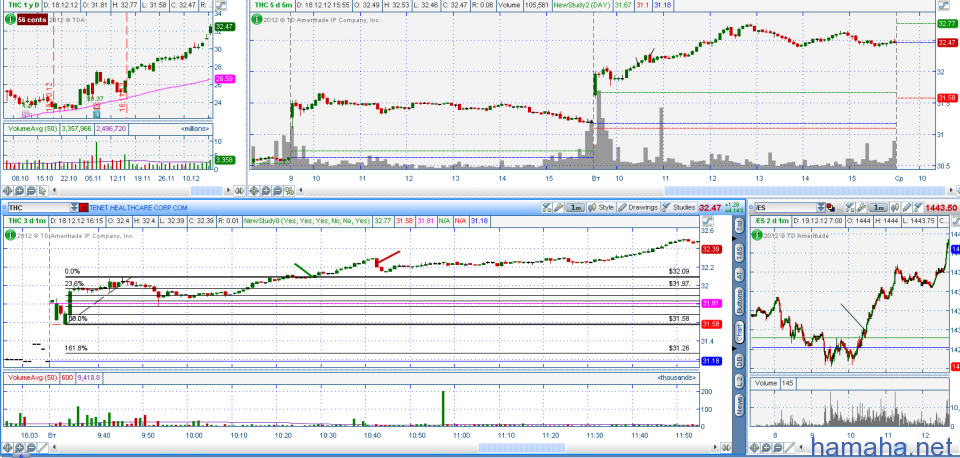
Task: Click THC symbol input field
Action: click(39, 208)
